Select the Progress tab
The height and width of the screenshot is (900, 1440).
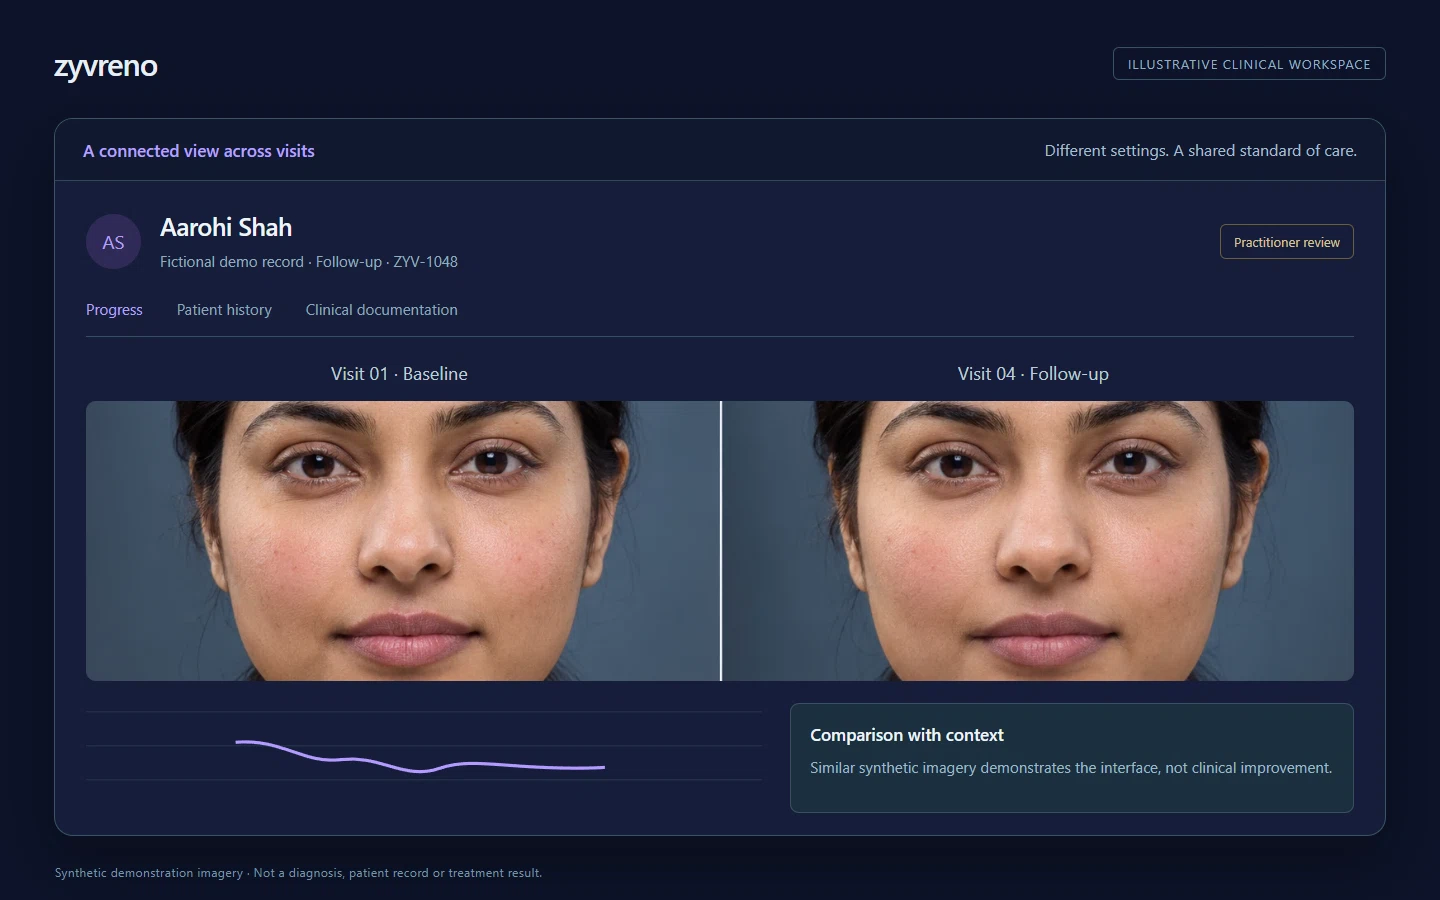(114, 310)
